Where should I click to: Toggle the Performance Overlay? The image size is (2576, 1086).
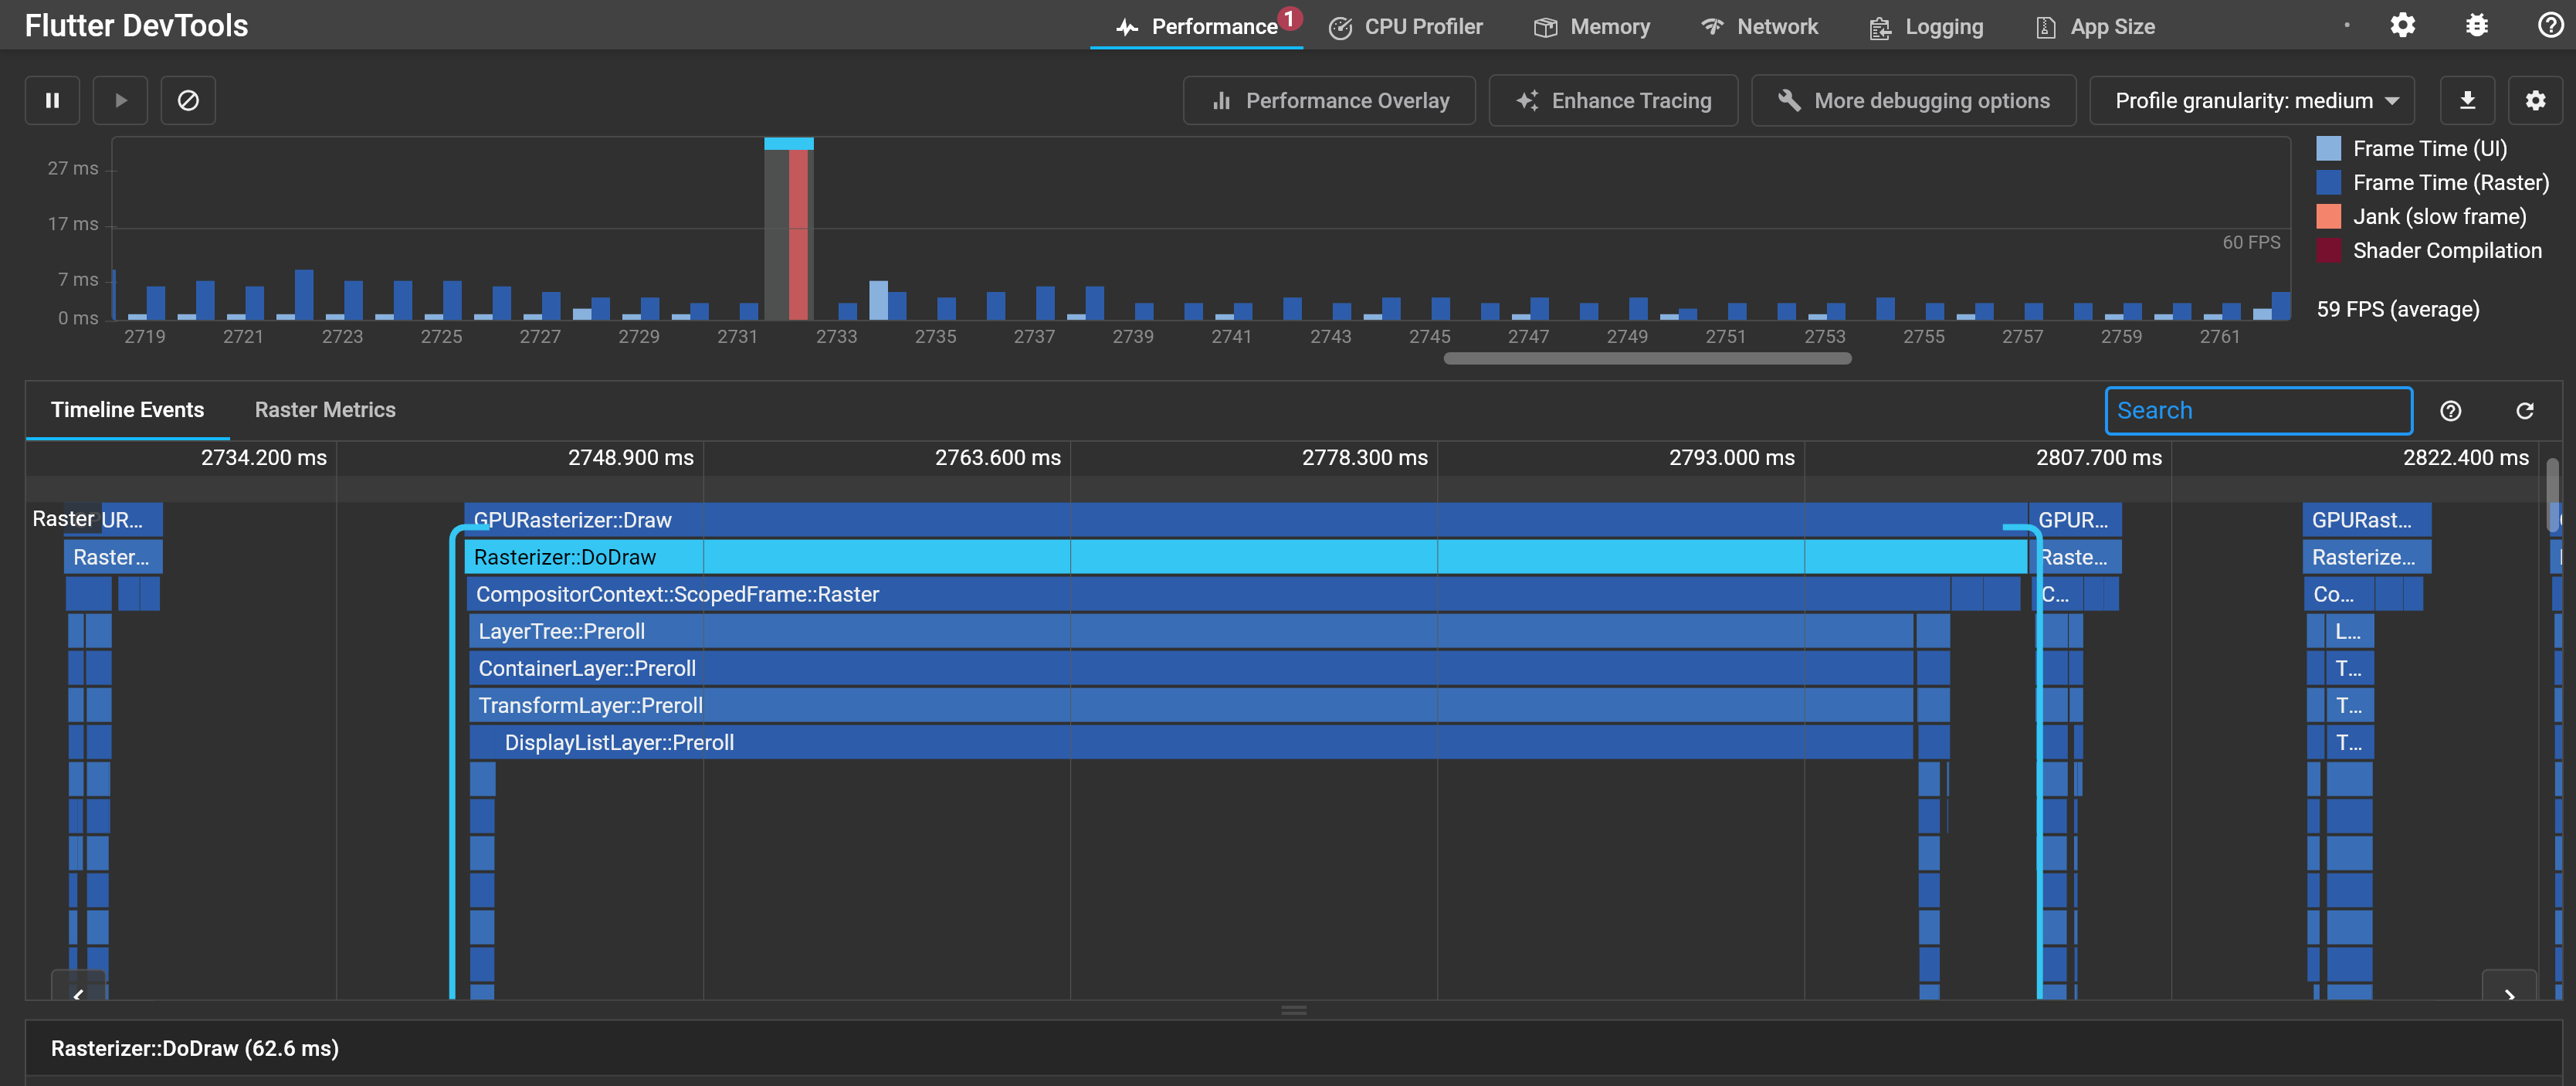pos(1329,100)
